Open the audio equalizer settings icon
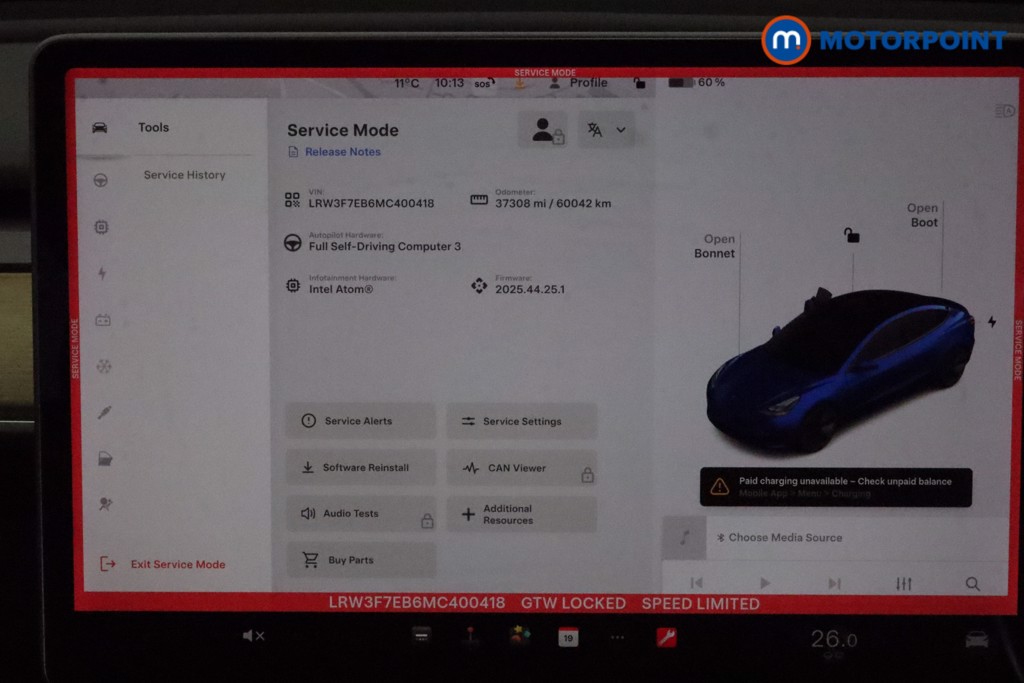 coord(904,584)
